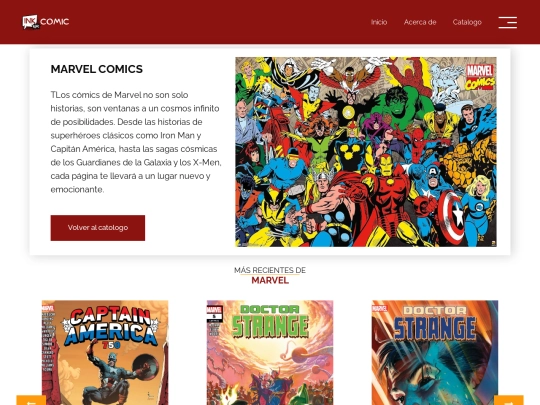
Task: Click the previous carousel arrow
Action: (x=31, y=401)
